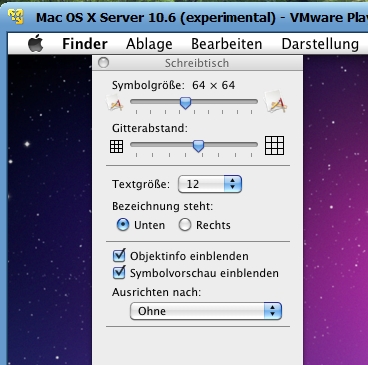
Task: Open the Darstellung menu
Action: (320, 44)
